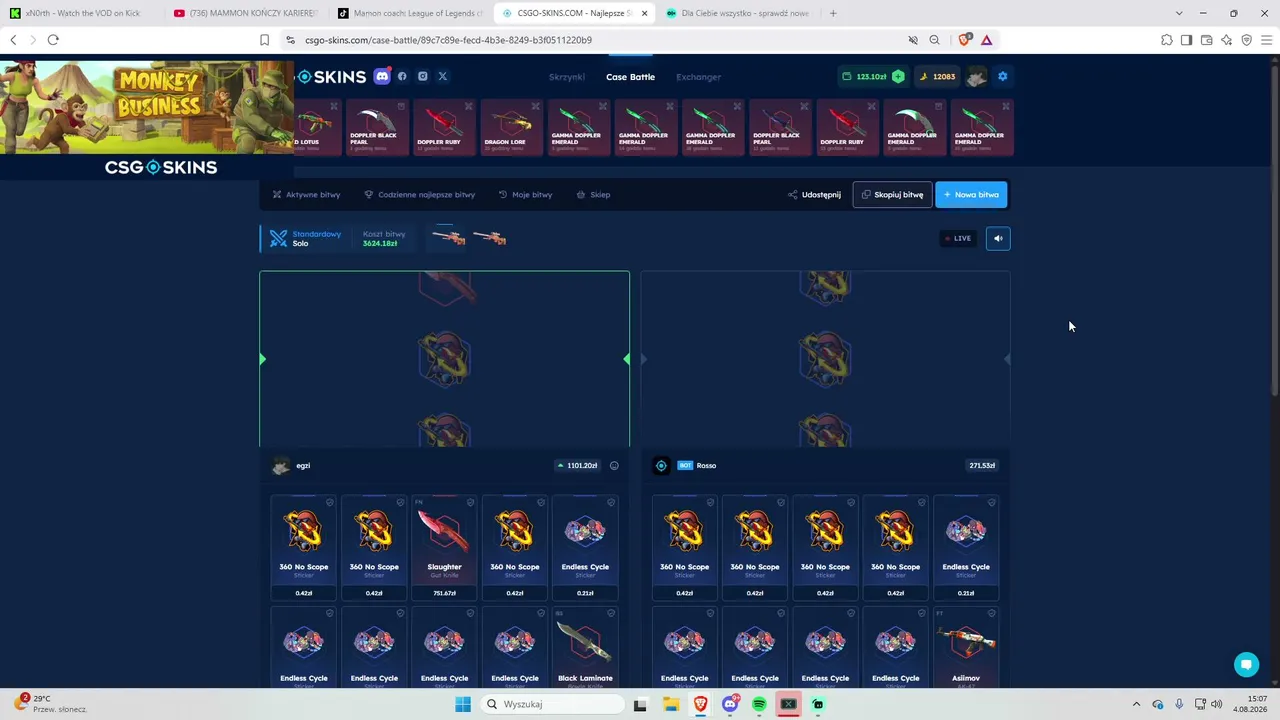Mute the battle sound via speaker button
The image size is (1280, 720).
[998, 238]
